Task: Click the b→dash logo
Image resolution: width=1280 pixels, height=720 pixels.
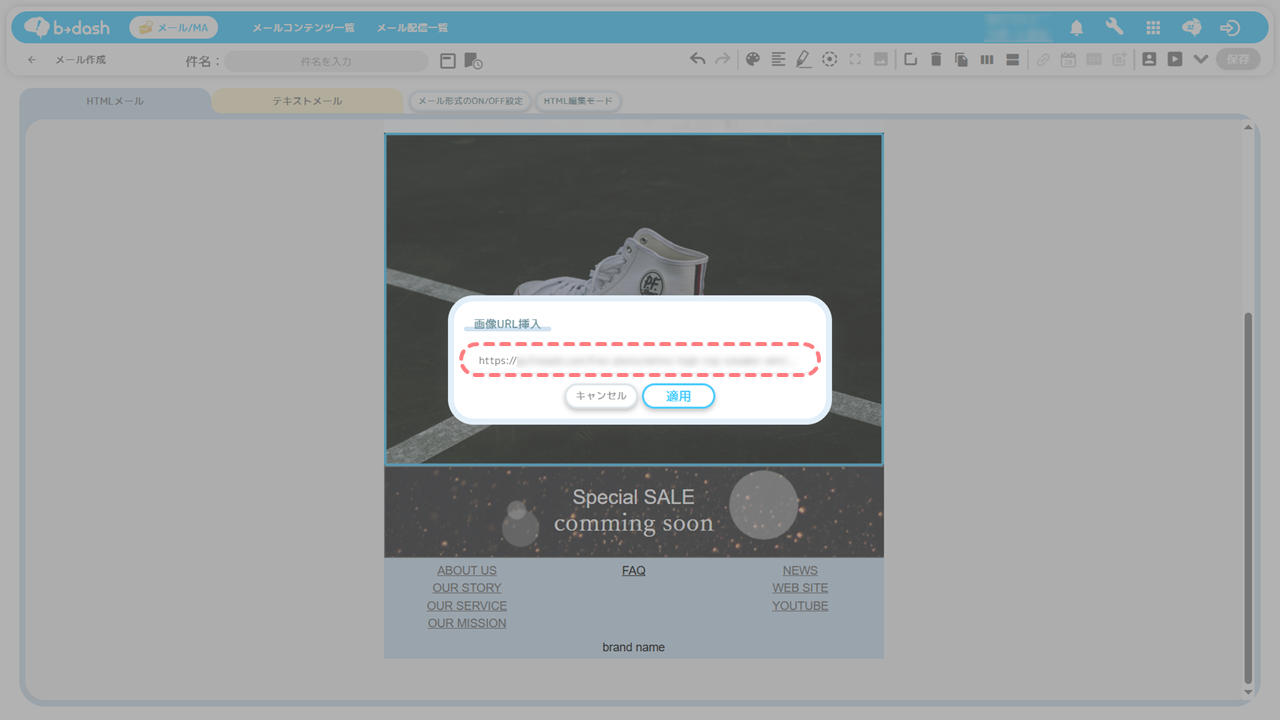Action: coord(67,27)
